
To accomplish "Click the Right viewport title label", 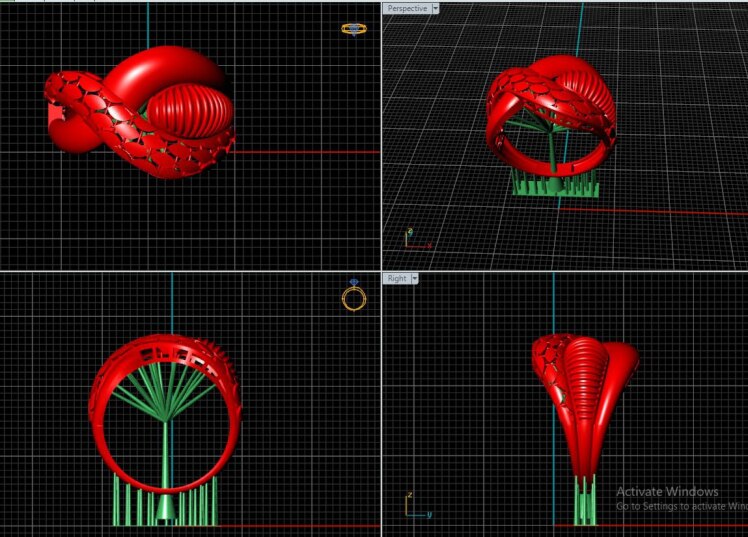I will [x=396, y=278].
